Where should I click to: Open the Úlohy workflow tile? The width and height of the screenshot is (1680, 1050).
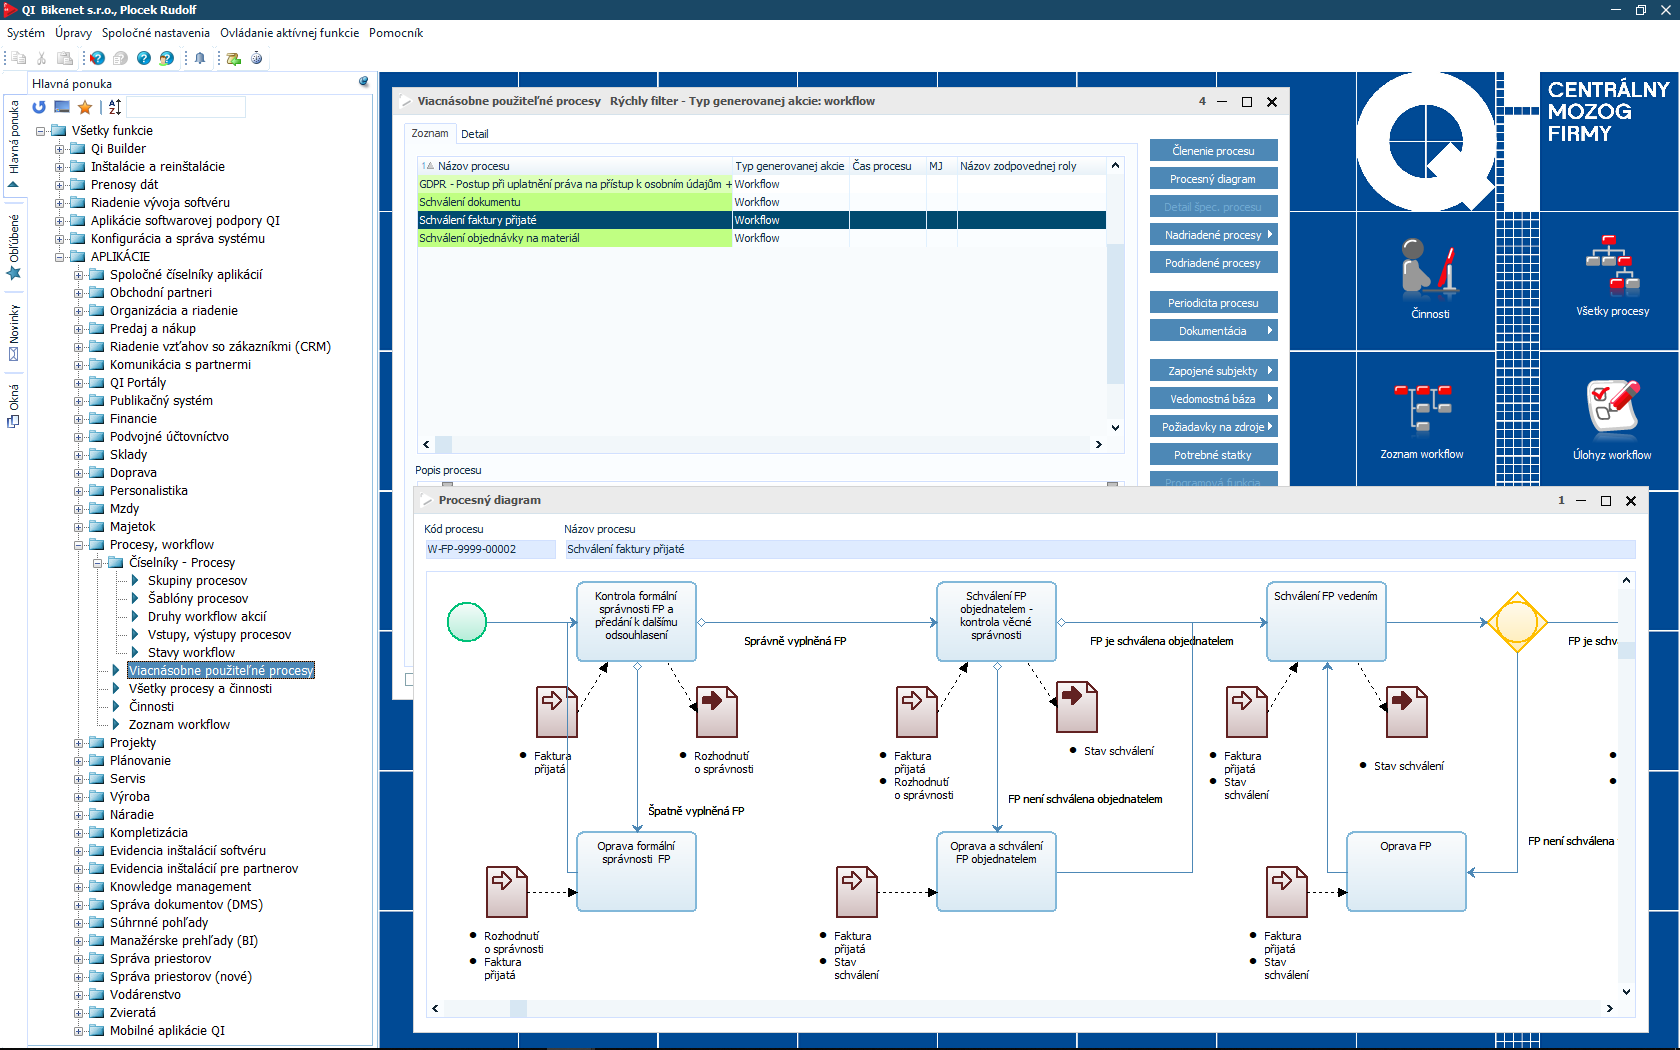click(x=1612, y=421)
